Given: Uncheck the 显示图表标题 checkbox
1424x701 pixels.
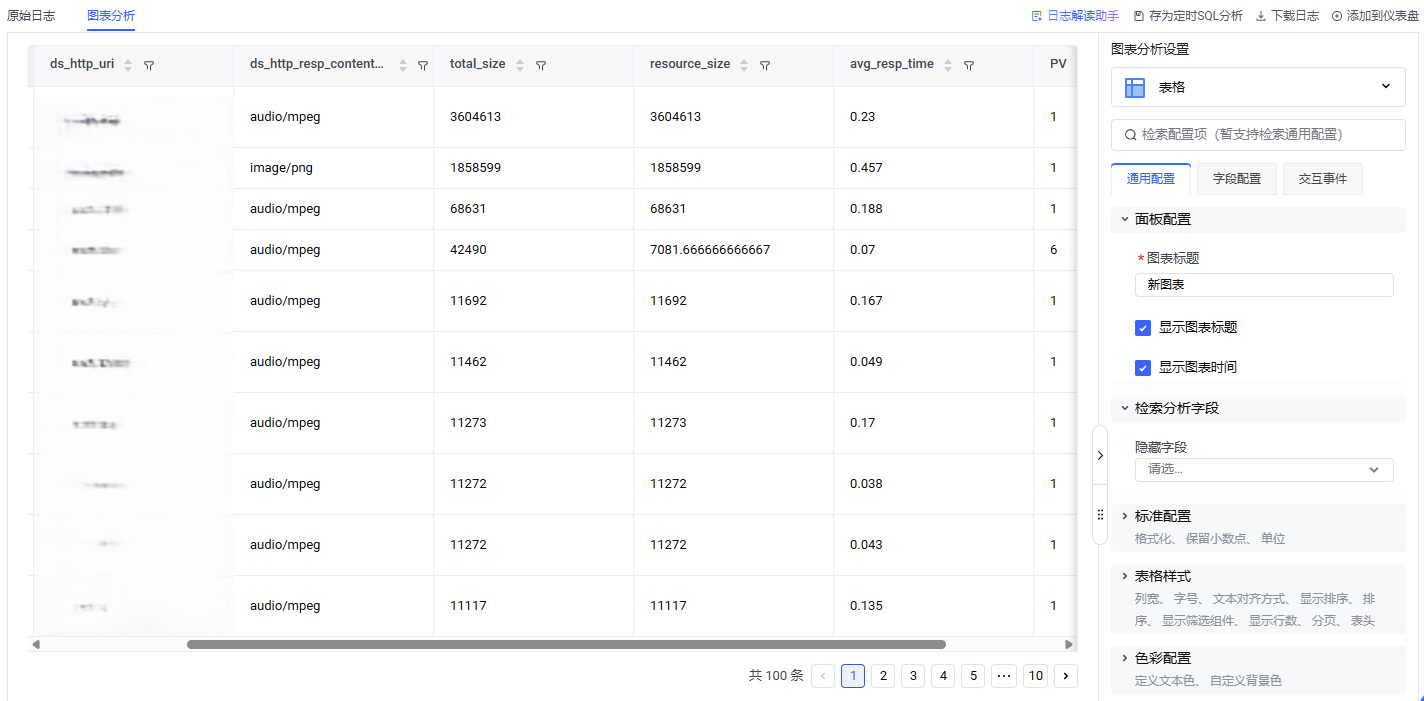Looking at the screenshot, I should point(1143,328).
